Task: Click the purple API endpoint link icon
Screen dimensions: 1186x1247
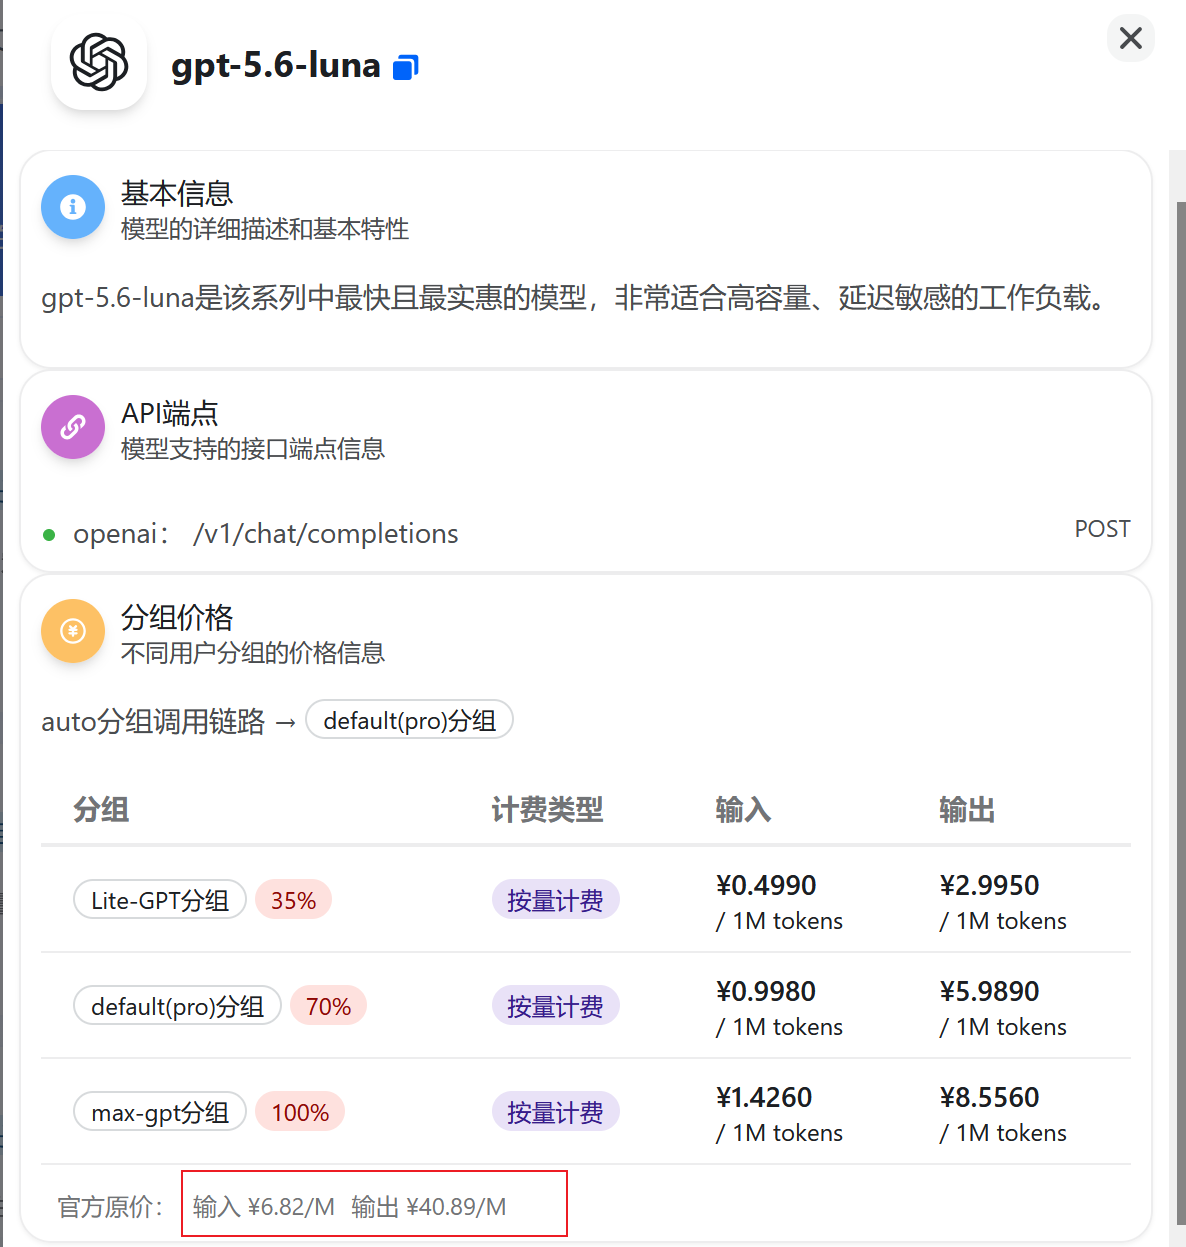Action: coord(73,427)
